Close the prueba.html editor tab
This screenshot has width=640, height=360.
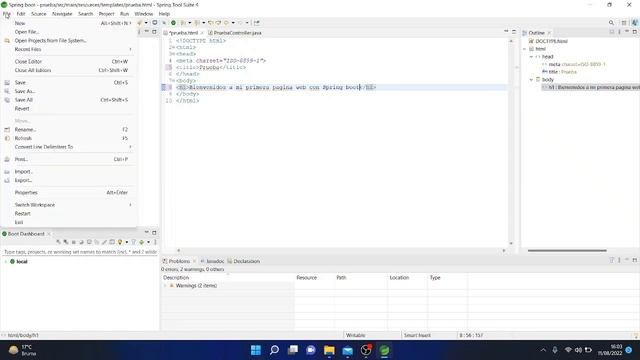(202, 33)
